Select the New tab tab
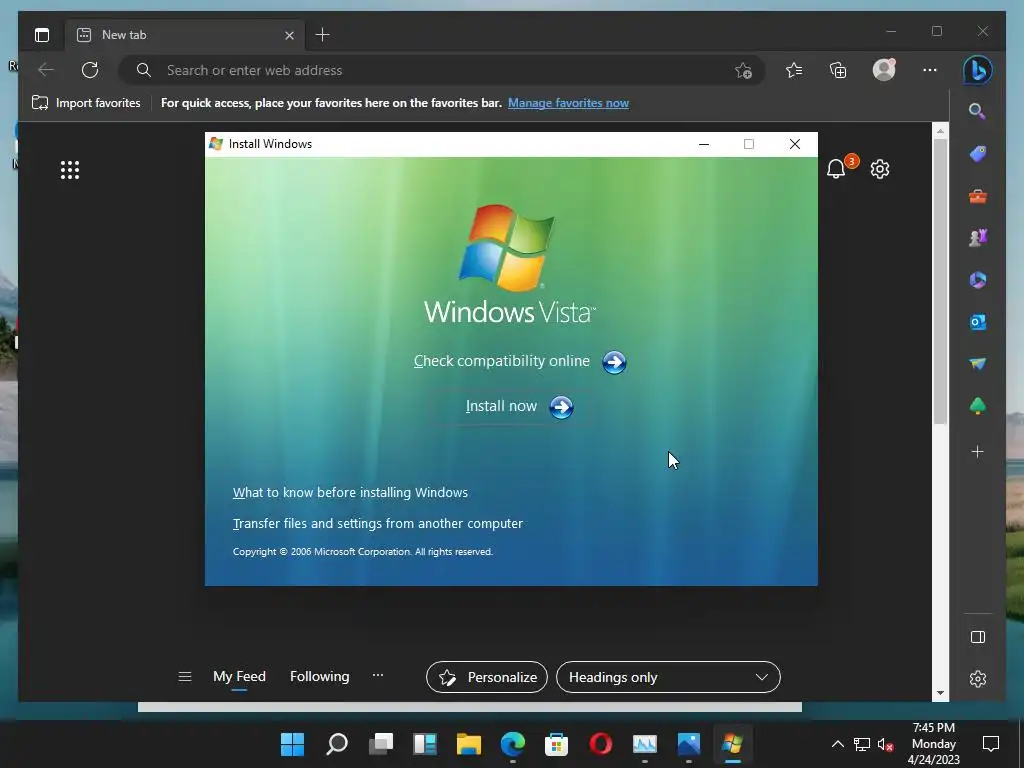 pyautogui.click(x=185, y=35)
